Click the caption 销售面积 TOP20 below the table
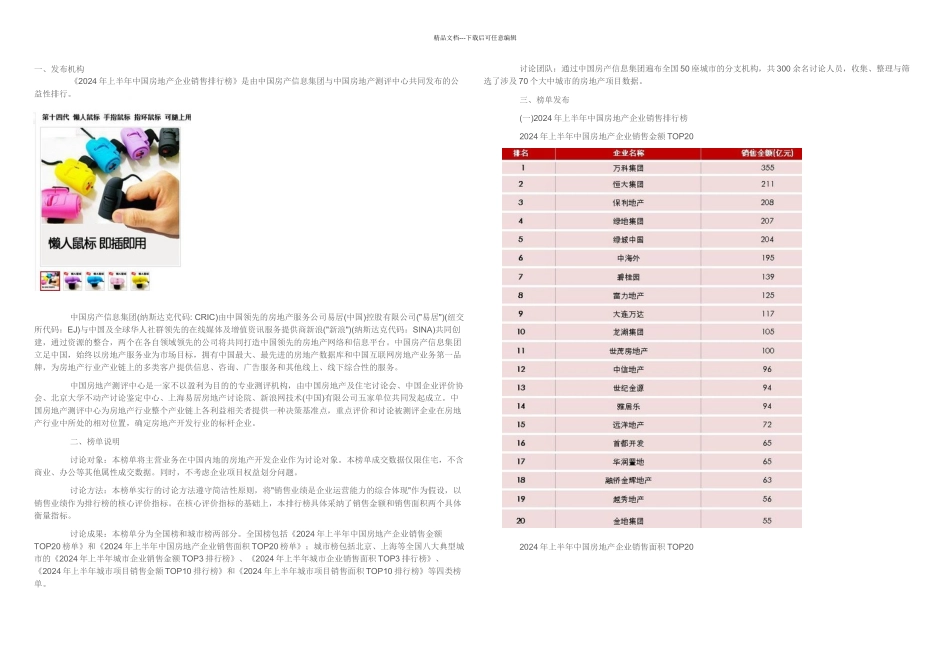This screenshot has height=672, width=950. pyautogui.click(x=606, y=547)
